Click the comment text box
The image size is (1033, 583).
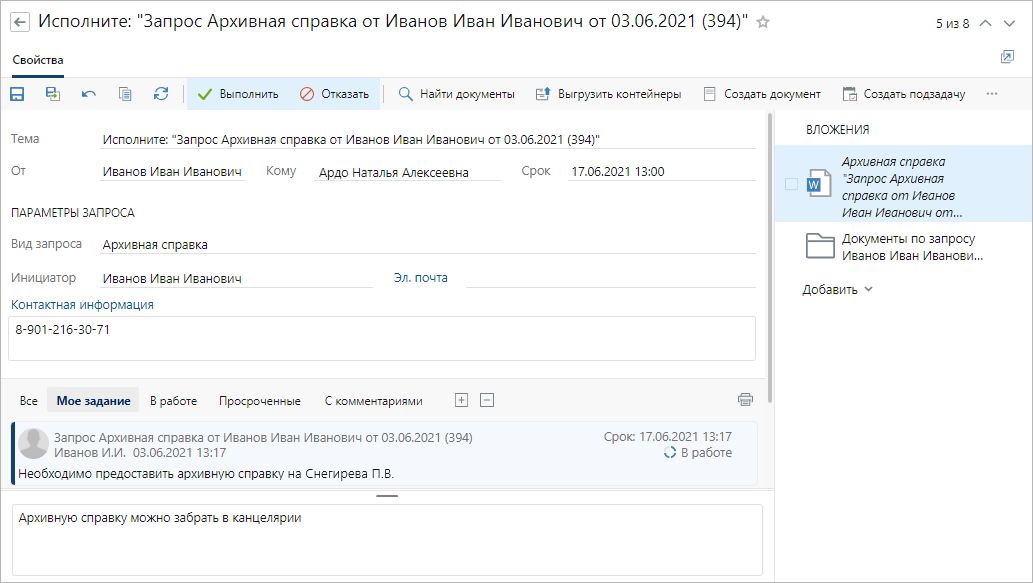click(387, 540)
